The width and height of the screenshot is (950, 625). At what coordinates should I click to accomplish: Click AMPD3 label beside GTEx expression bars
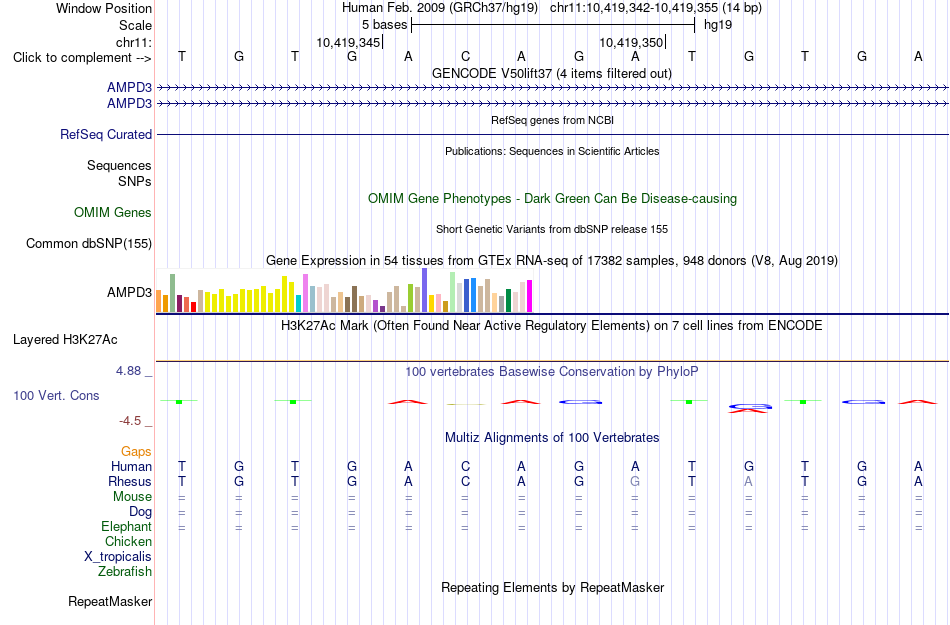[x=130, y=293]
